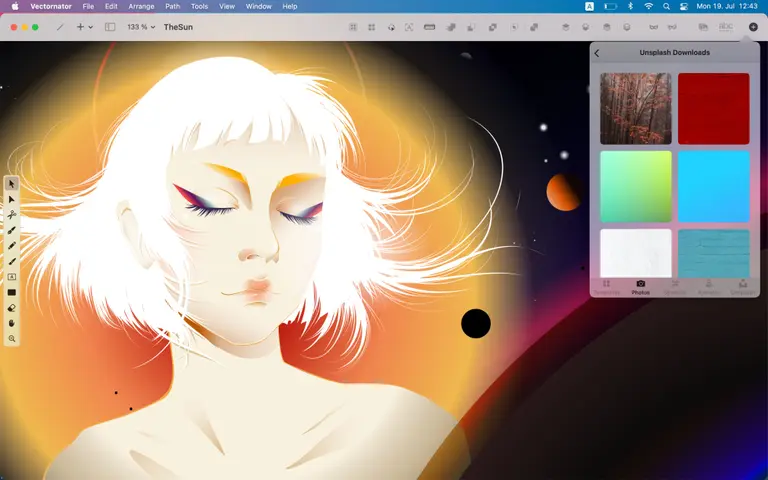Click the diagonal line icon in toolbar
768x480 pixels.
tap(60, 27)
